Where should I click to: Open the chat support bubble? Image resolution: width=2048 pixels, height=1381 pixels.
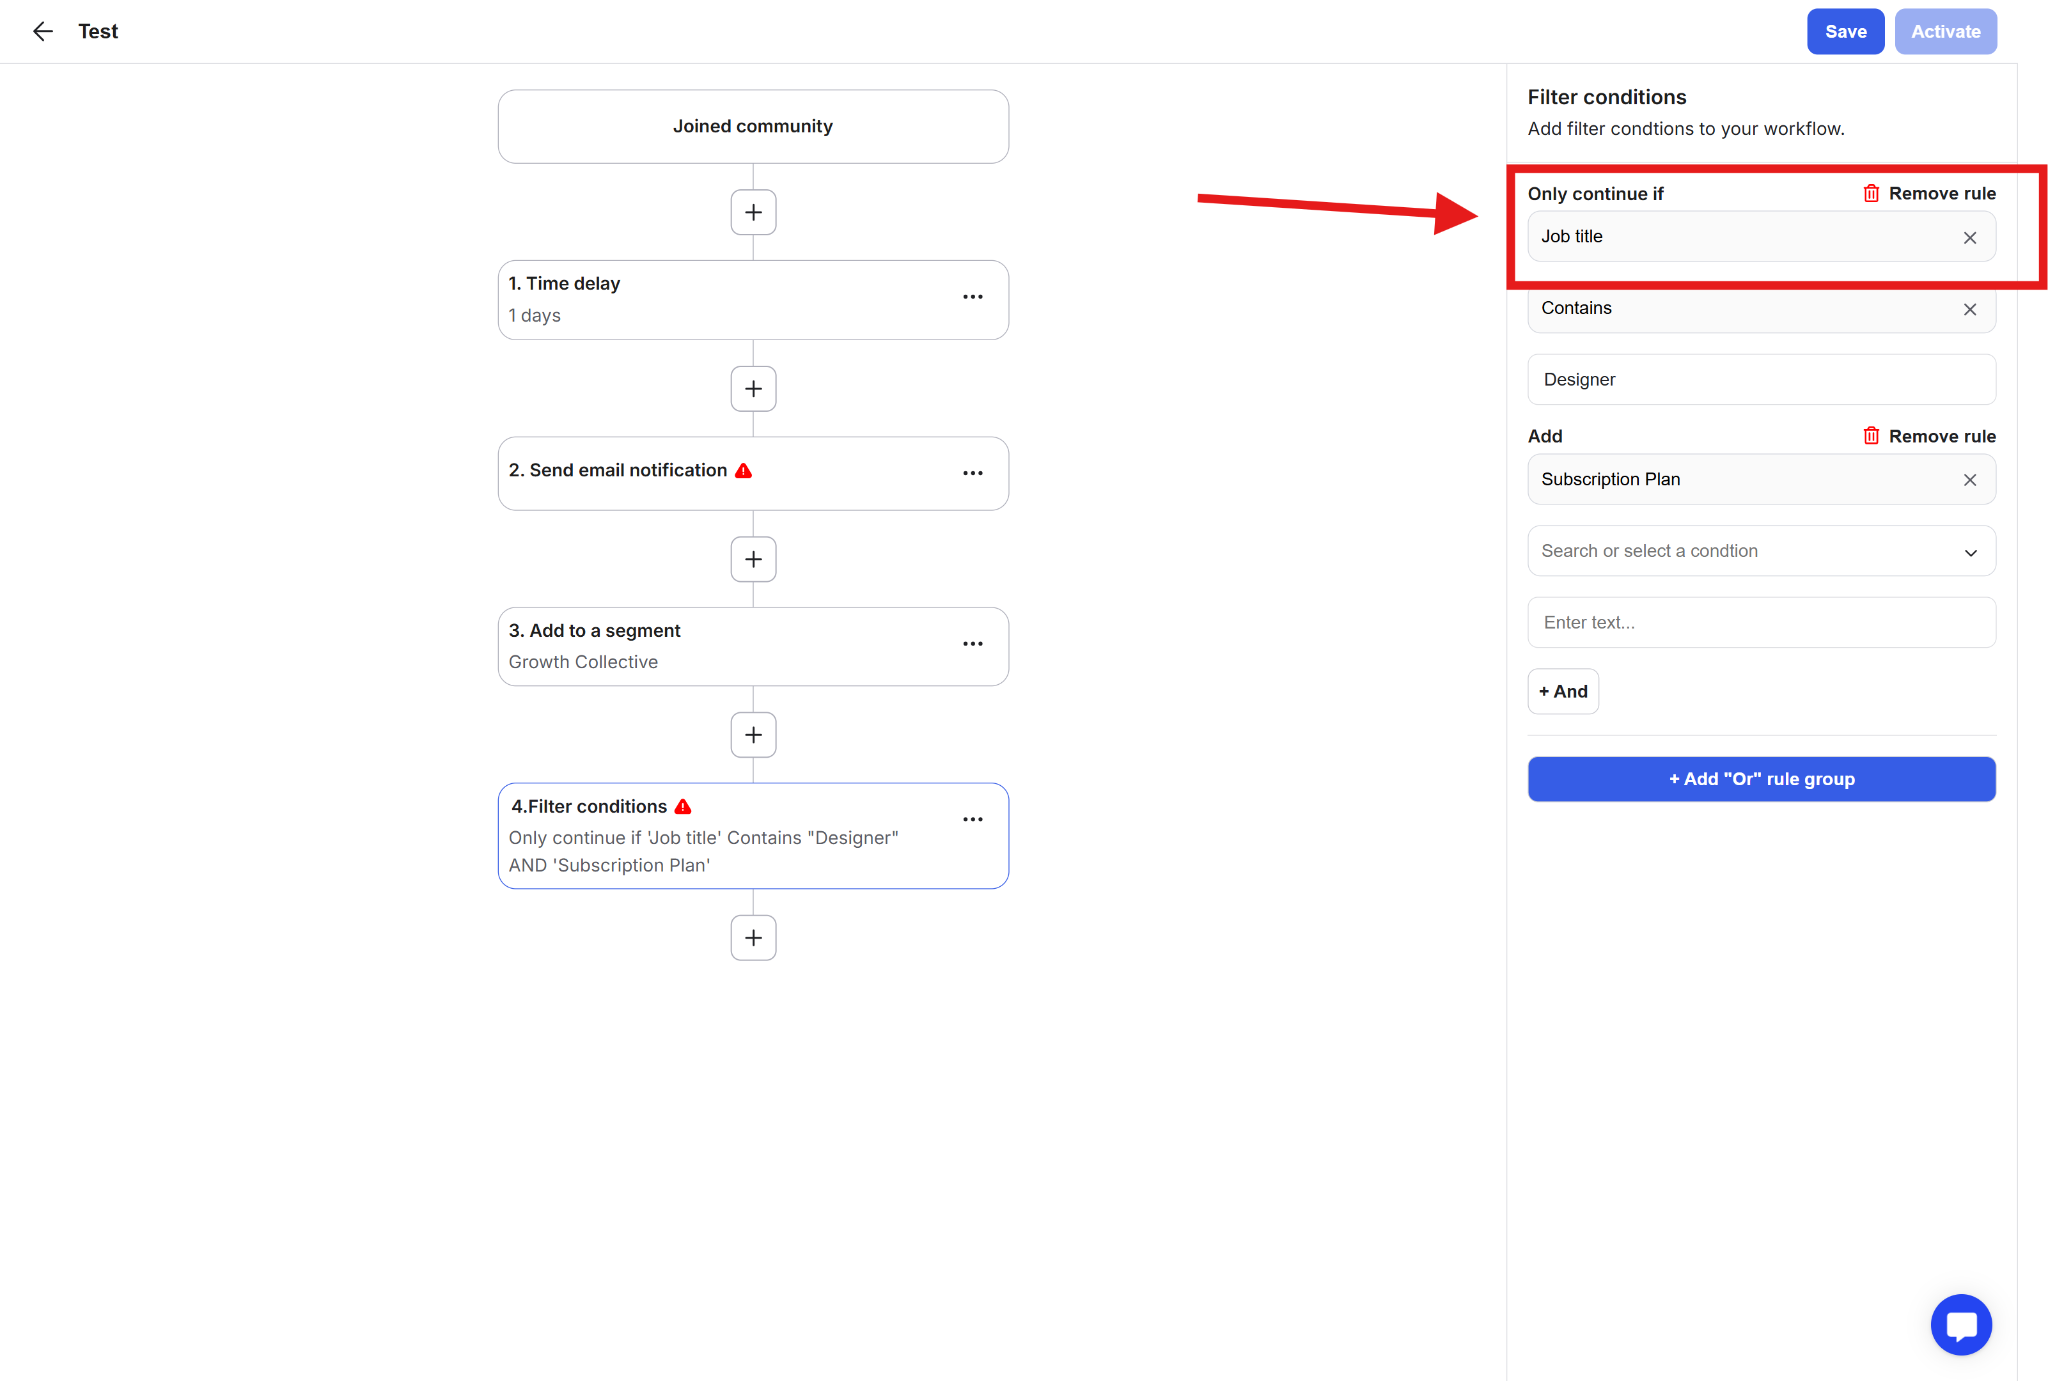(1960, 1325)
